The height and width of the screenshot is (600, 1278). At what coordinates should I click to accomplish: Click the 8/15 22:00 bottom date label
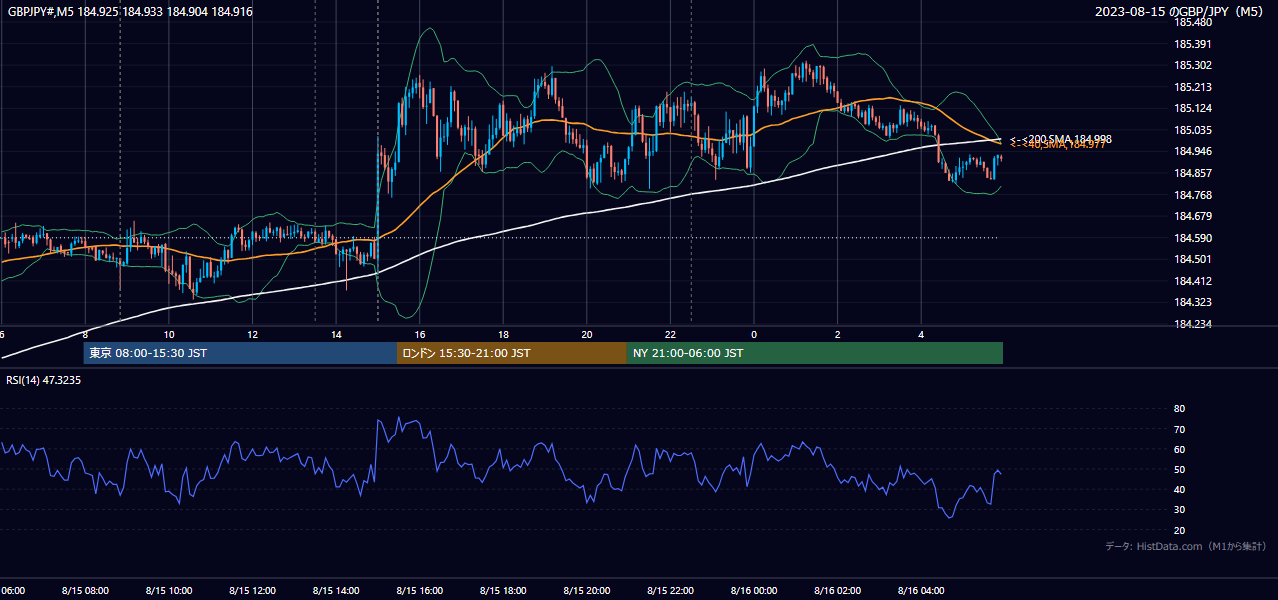[670, 591]
